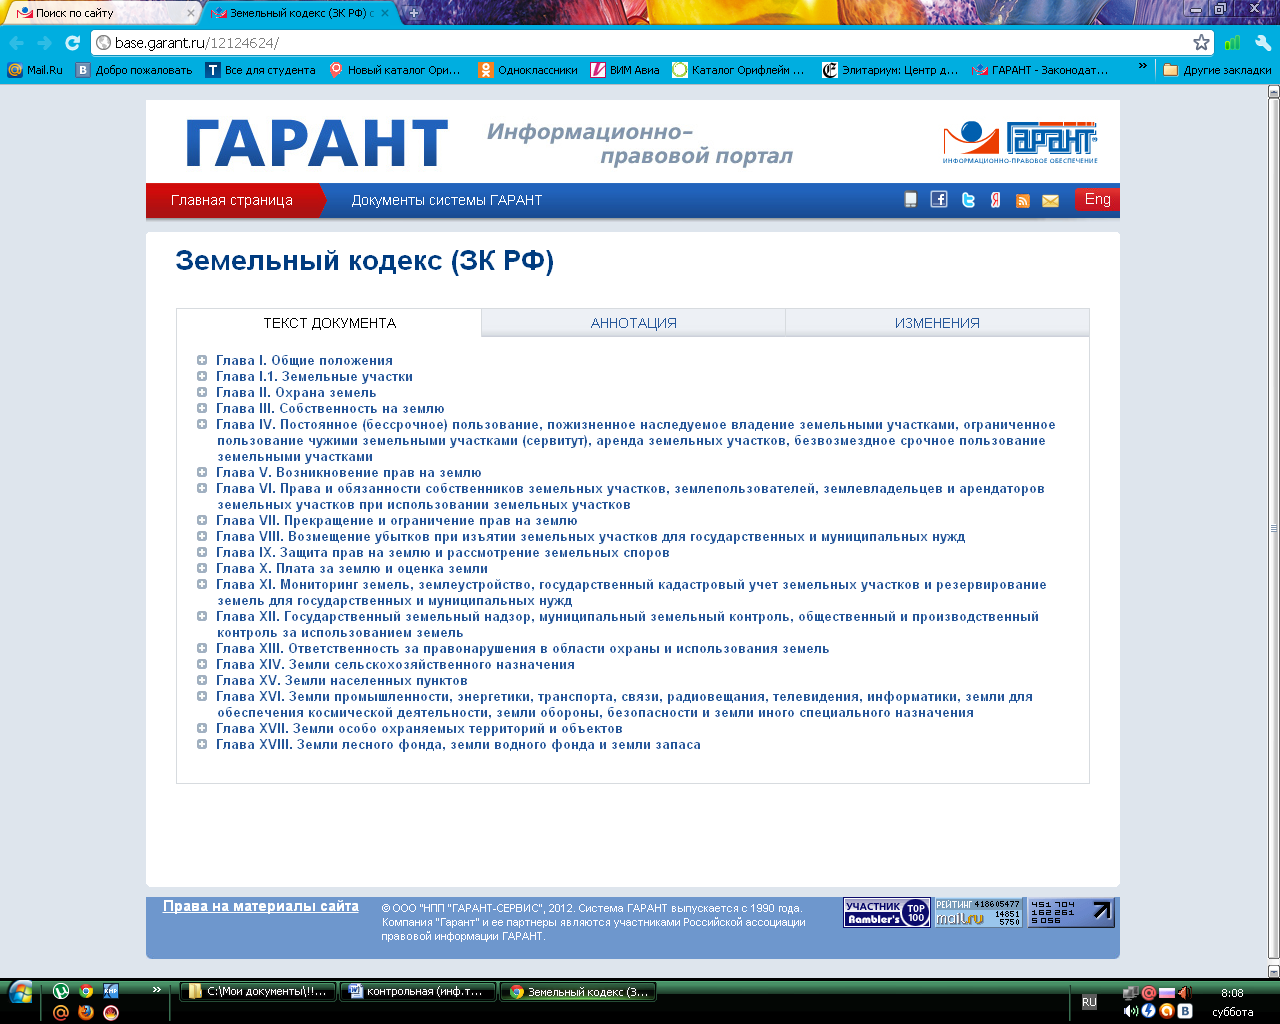Open link Глава IX. Защита прав на землю

[x=443, y=552]
